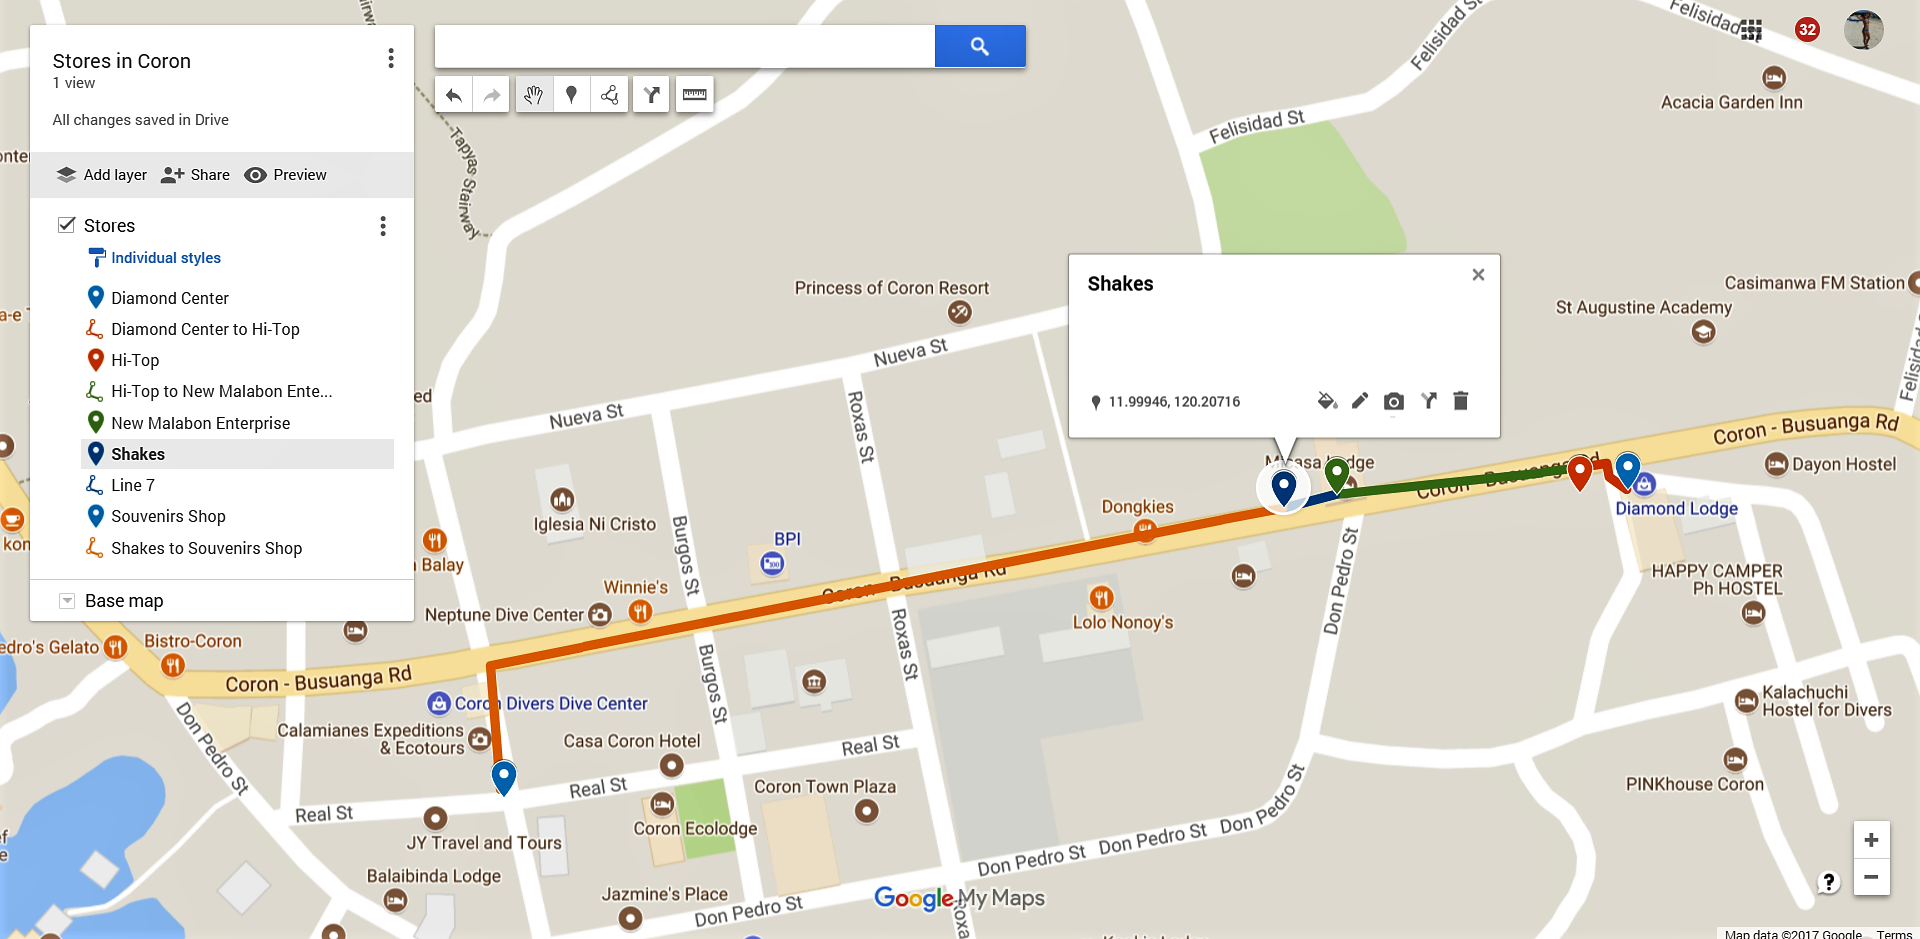This screenshot has height=939, width=1920.
Task: Click Add layer button
Action: (x=102, y=175)
